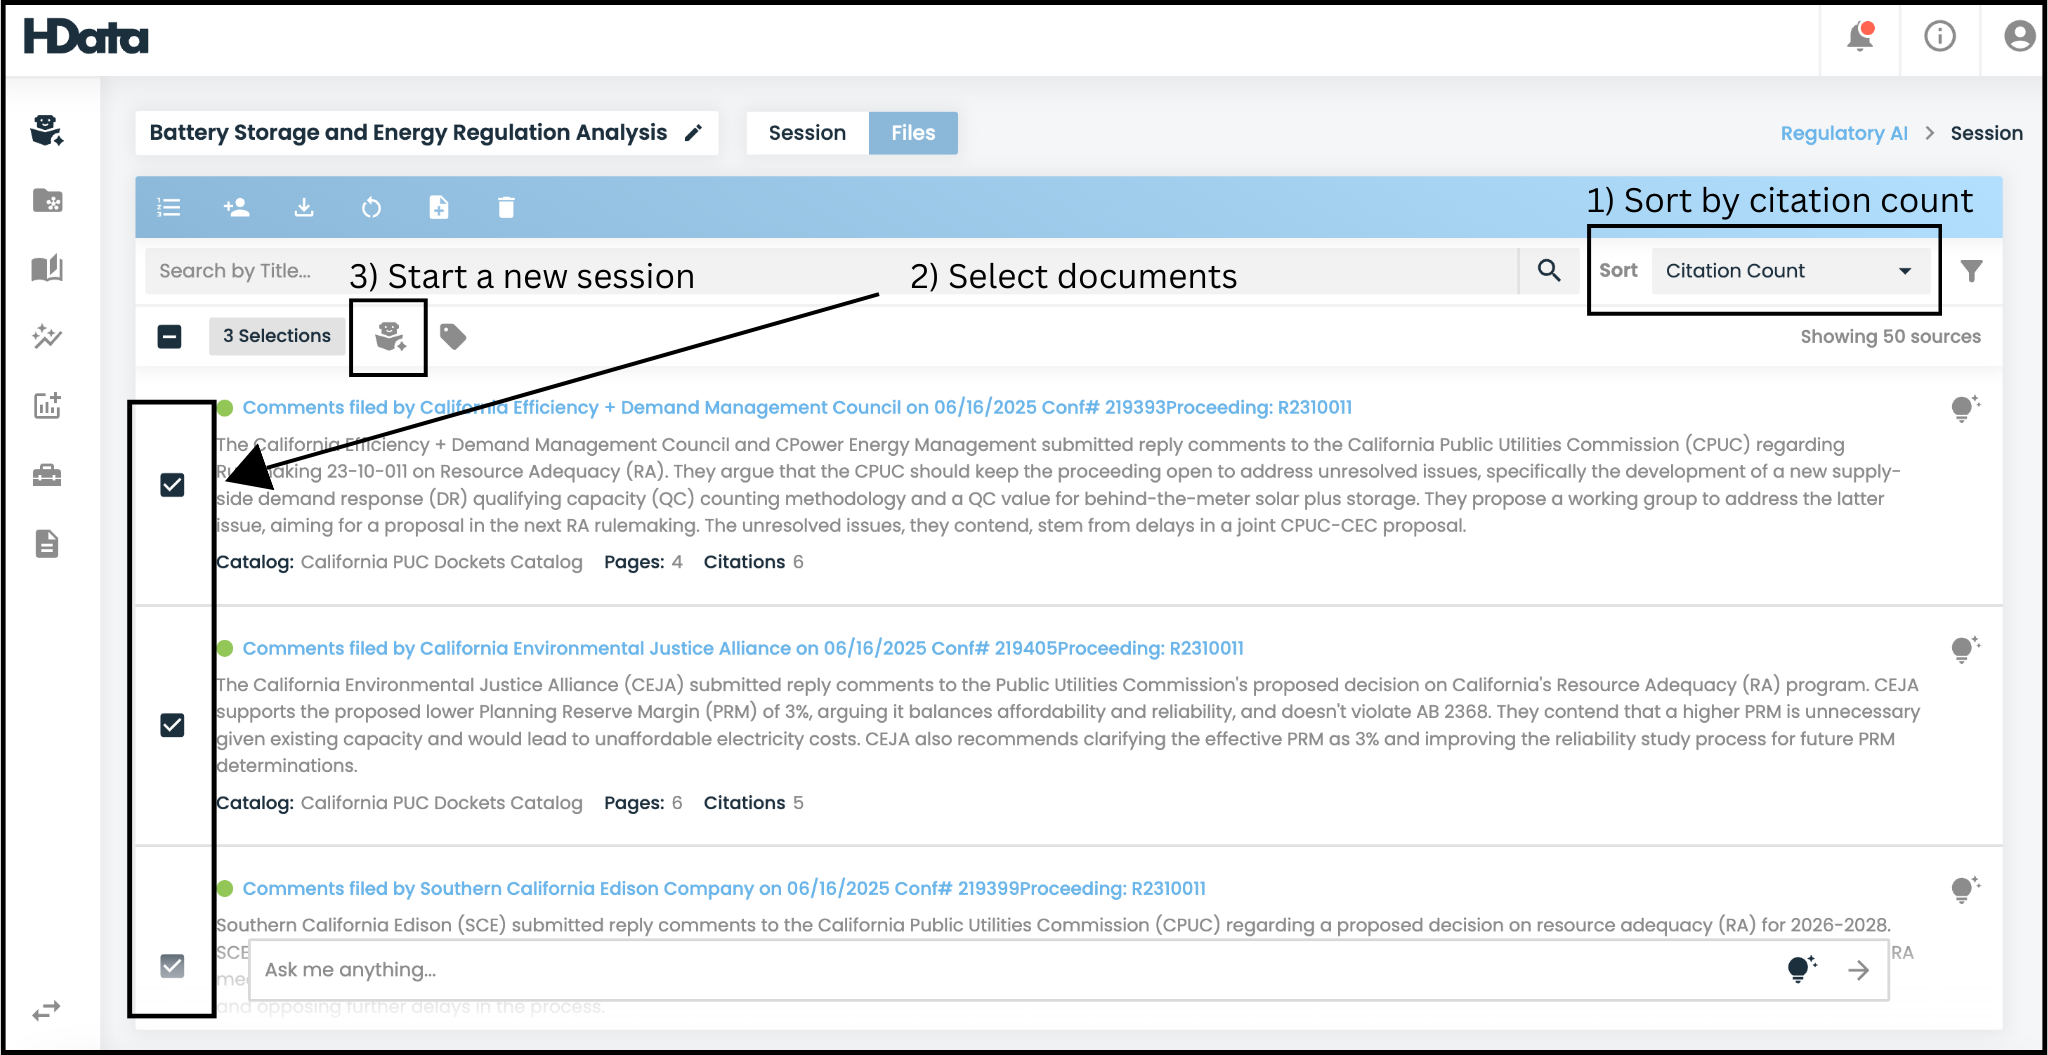Run the title search magnifier
This screenshot has height=1055, width=2048.
(1549, 270)
